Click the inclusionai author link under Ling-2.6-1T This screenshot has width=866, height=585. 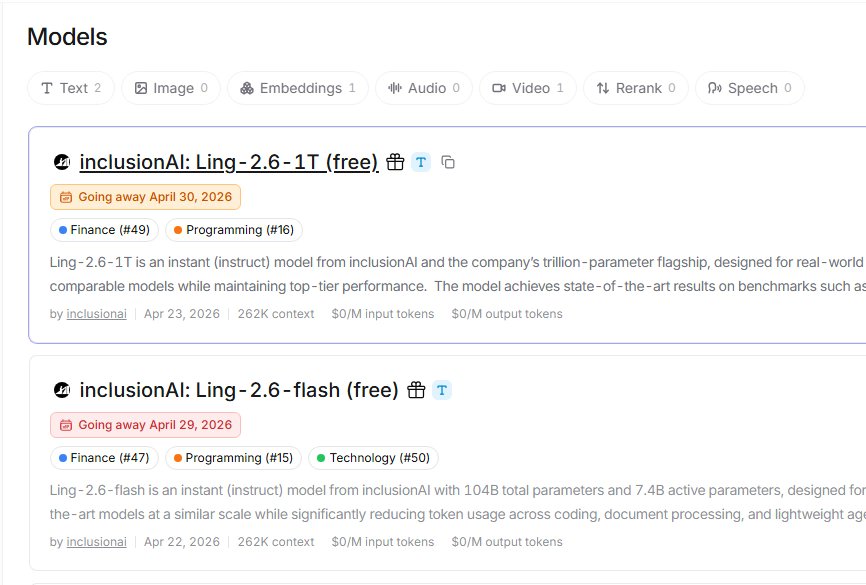(x=97, y=314)
